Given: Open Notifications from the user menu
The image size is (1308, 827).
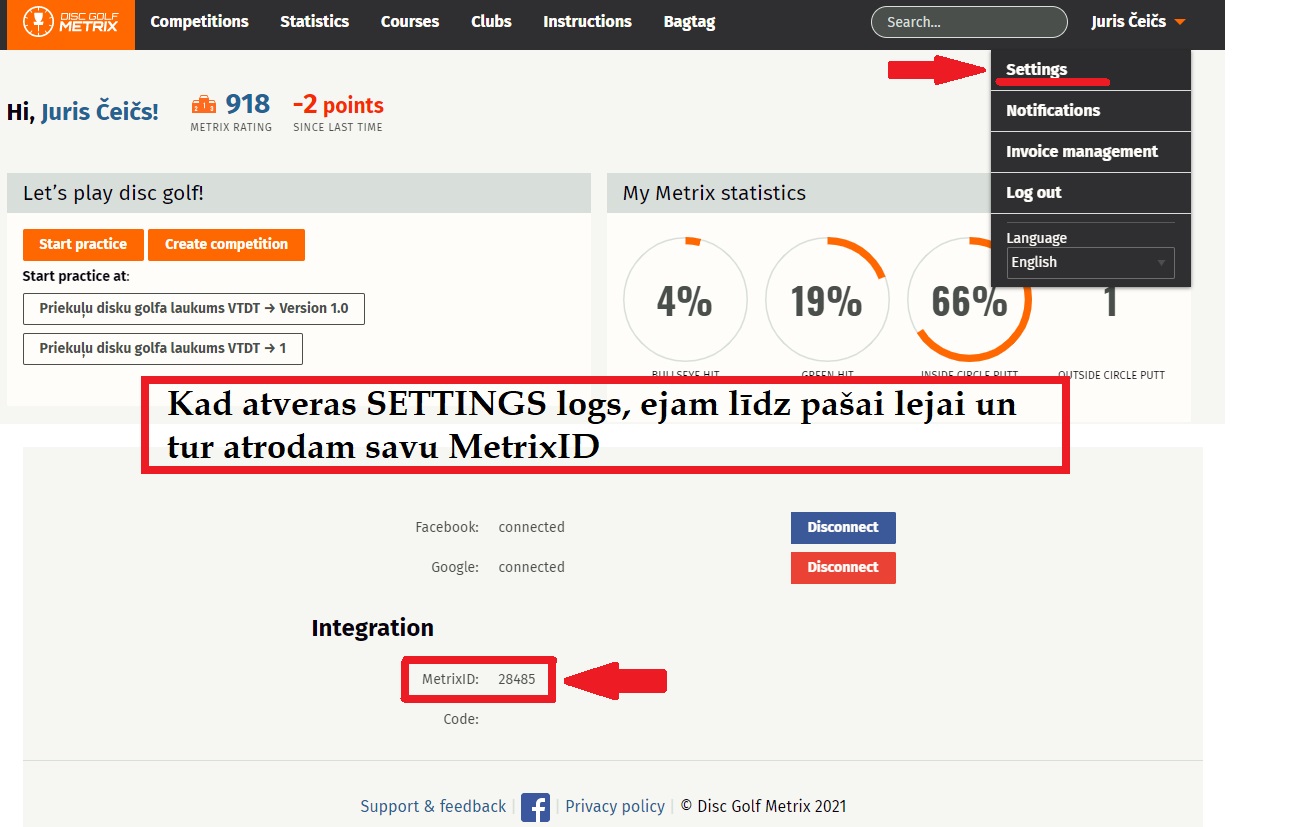Looking at the screenshot, I should (x=1052, y=110).
